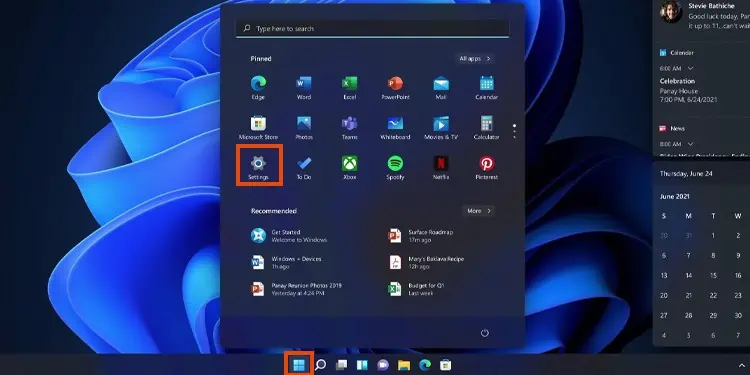Image resolution: width=750 pixels, height=375 pixels.
Task: Click the Thursday, June 24 date header
Action: [x=686, y=174]
